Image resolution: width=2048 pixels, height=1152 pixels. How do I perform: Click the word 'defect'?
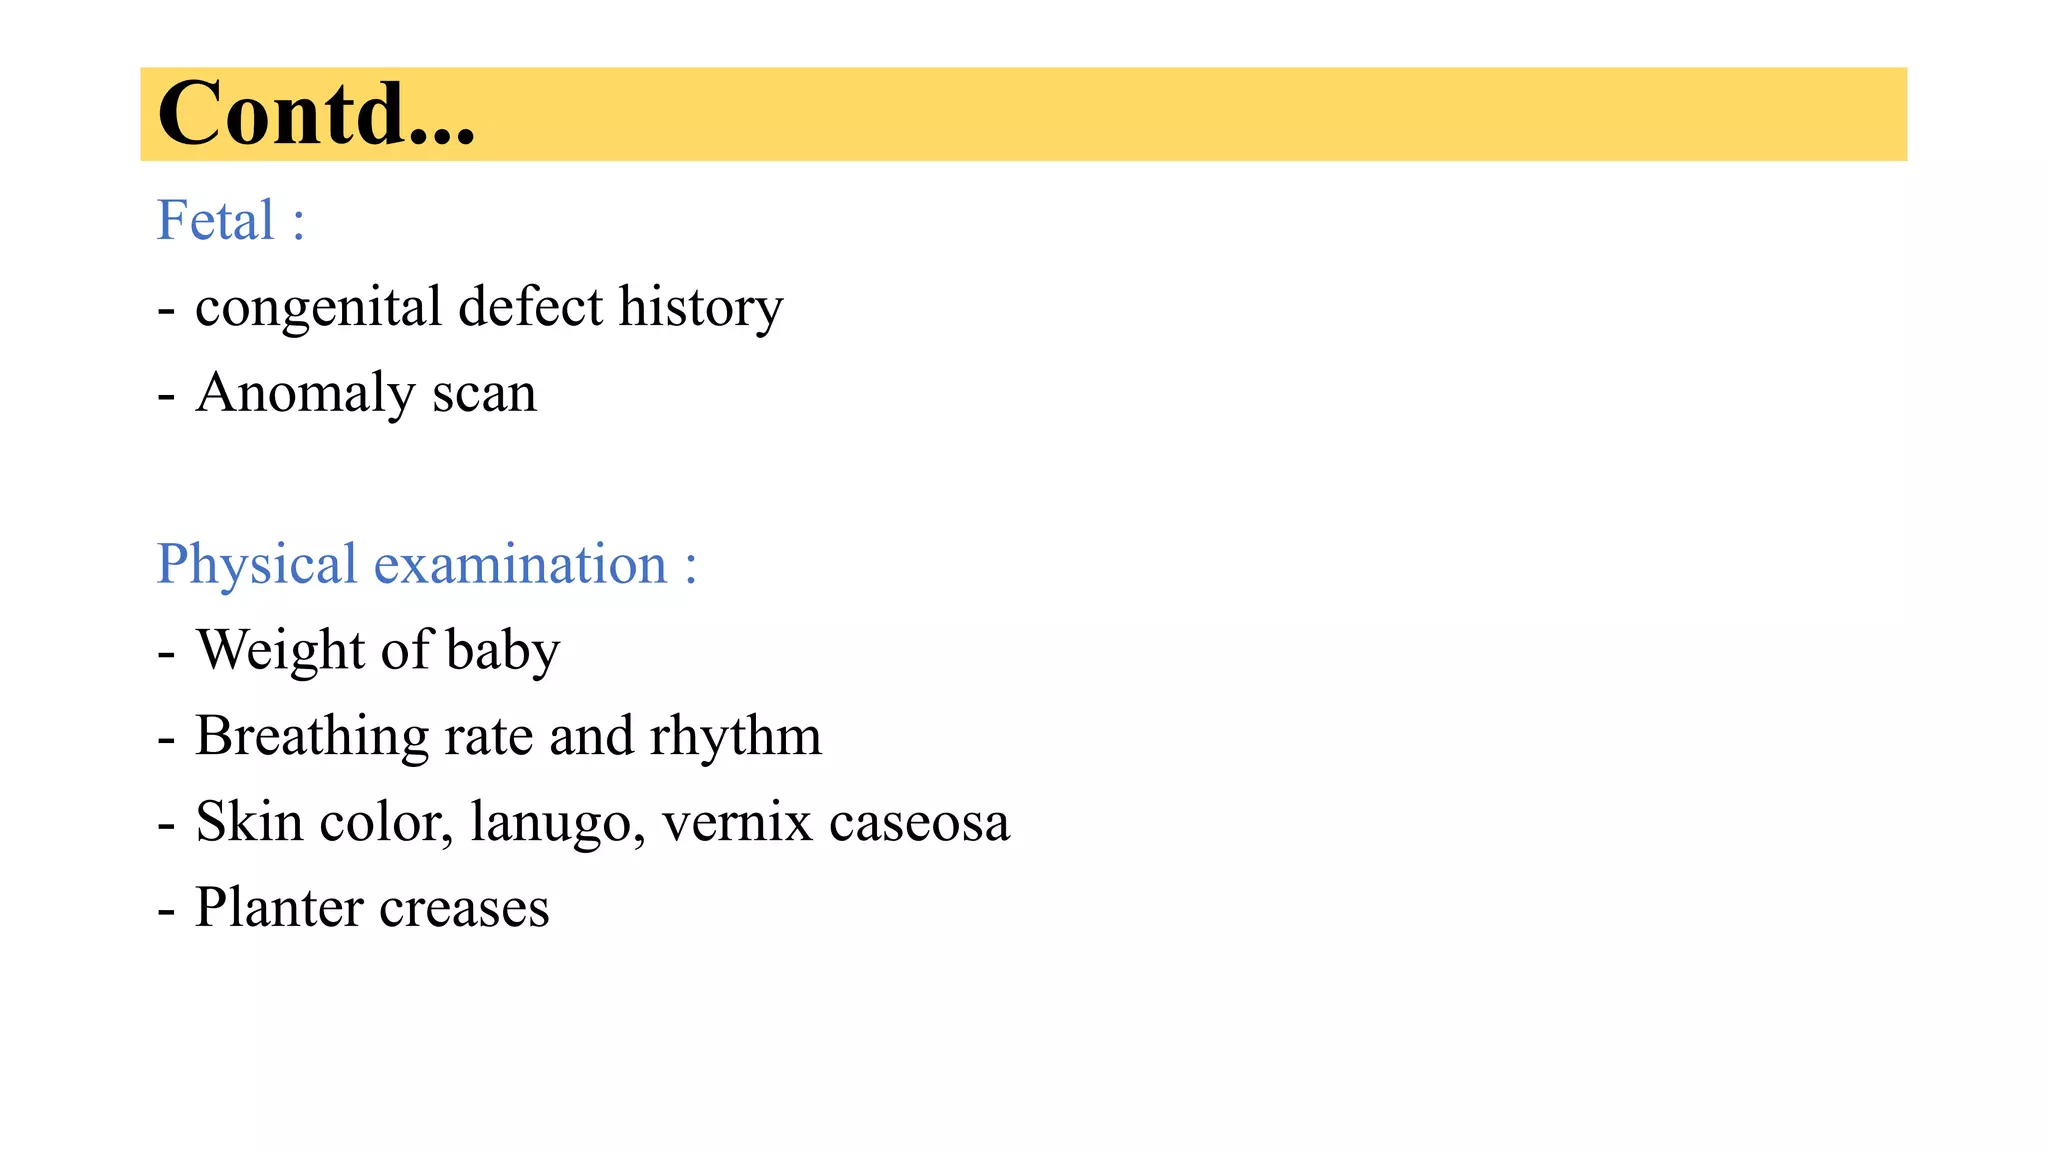530,306
